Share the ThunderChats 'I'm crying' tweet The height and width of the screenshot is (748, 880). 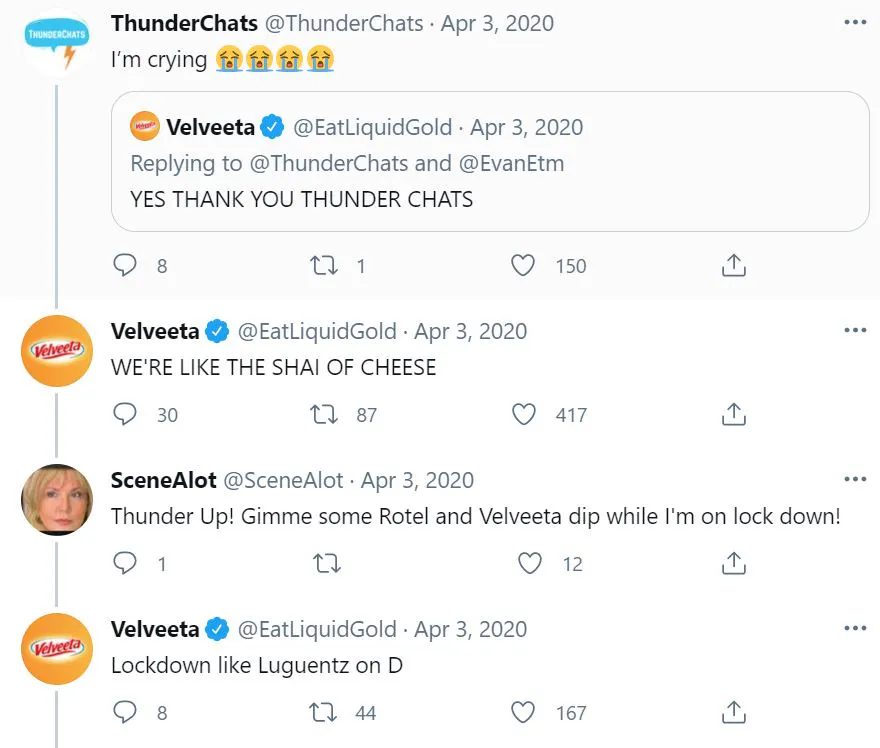point(733,265)
